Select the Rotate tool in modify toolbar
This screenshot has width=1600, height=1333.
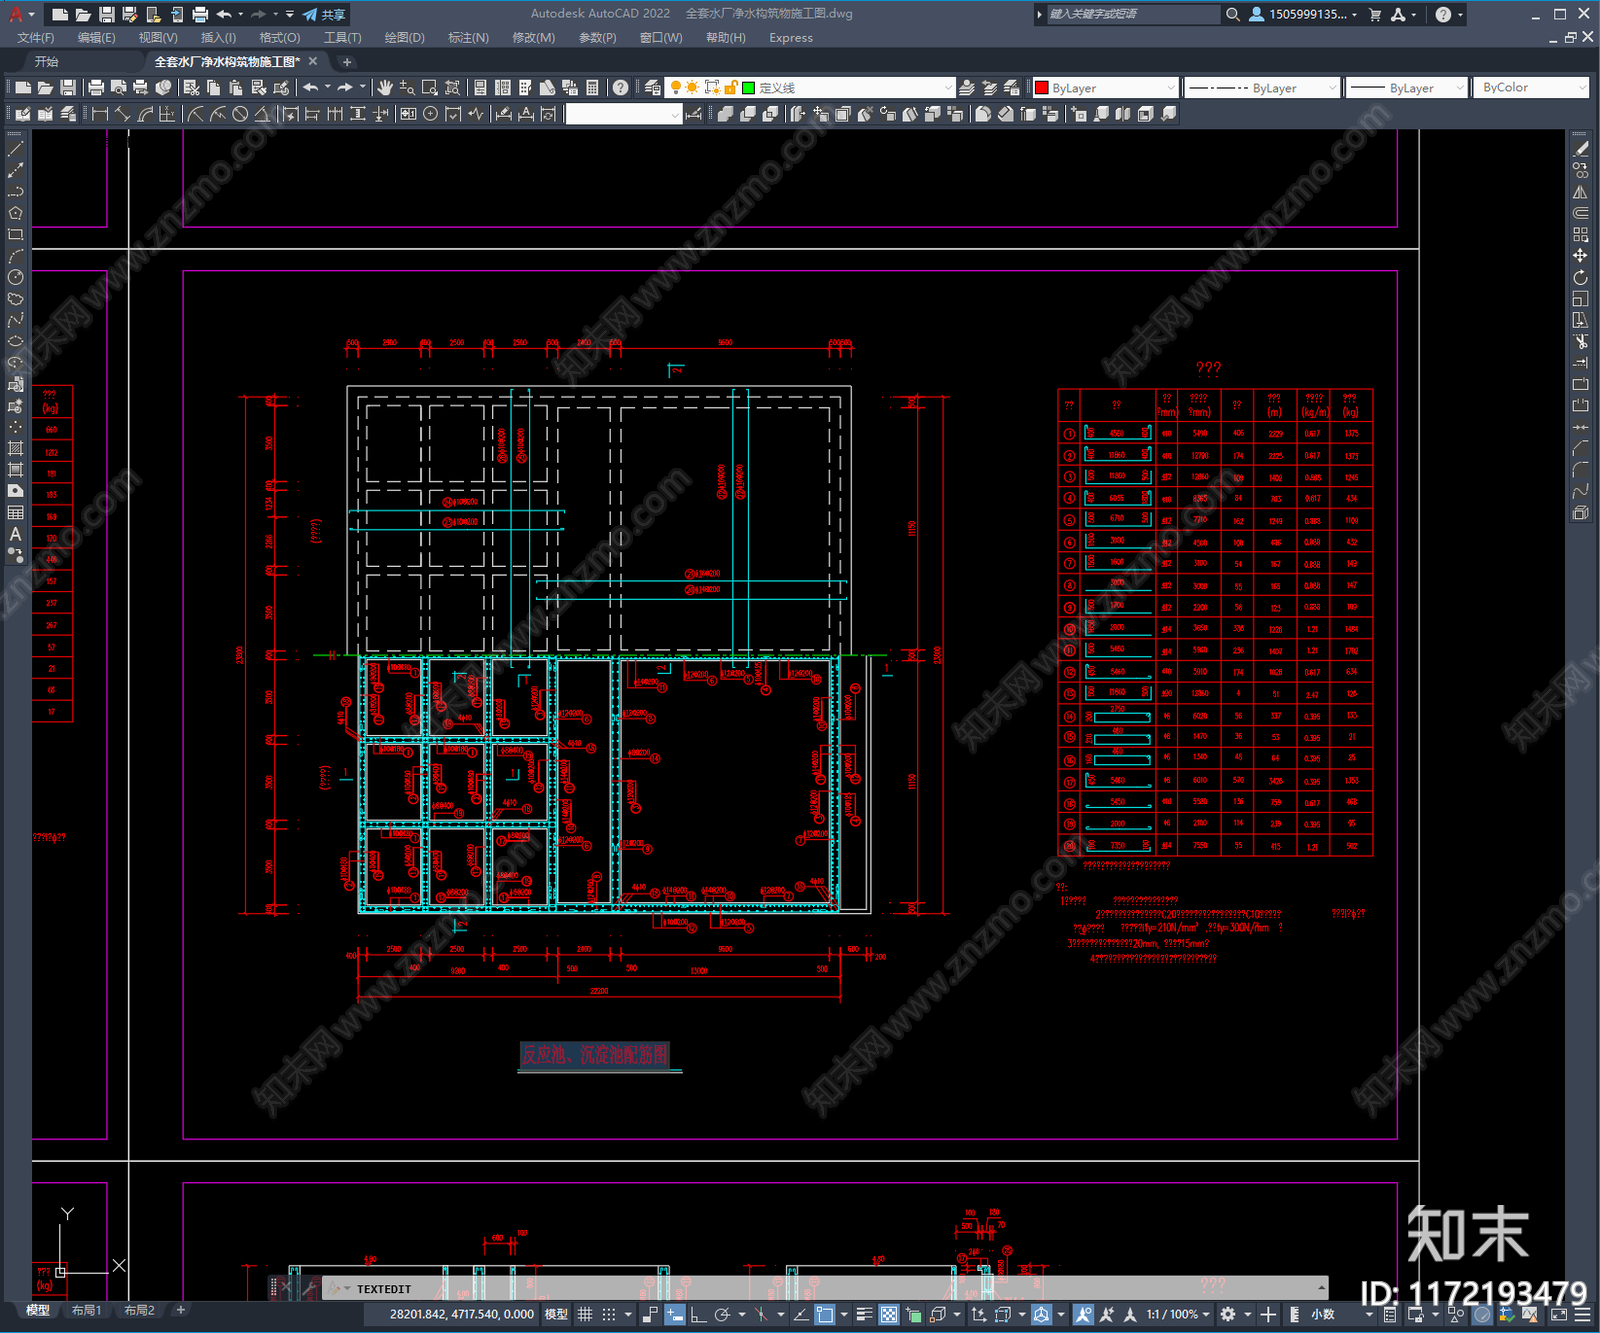(1580, 277)
